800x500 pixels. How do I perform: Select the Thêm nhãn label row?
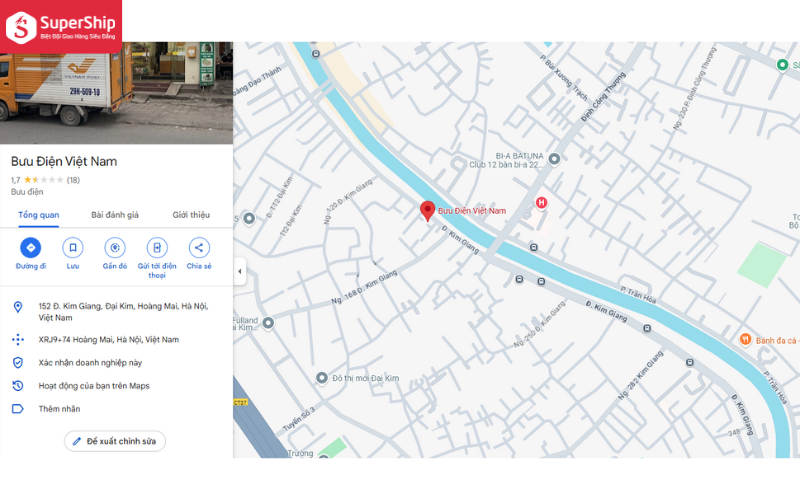[x=116, y=409]
